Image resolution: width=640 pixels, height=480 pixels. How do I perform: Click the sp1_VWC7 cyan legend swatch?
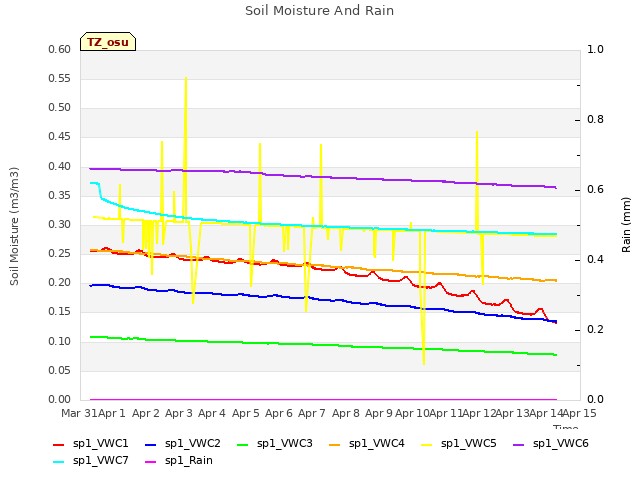[59, 462]
